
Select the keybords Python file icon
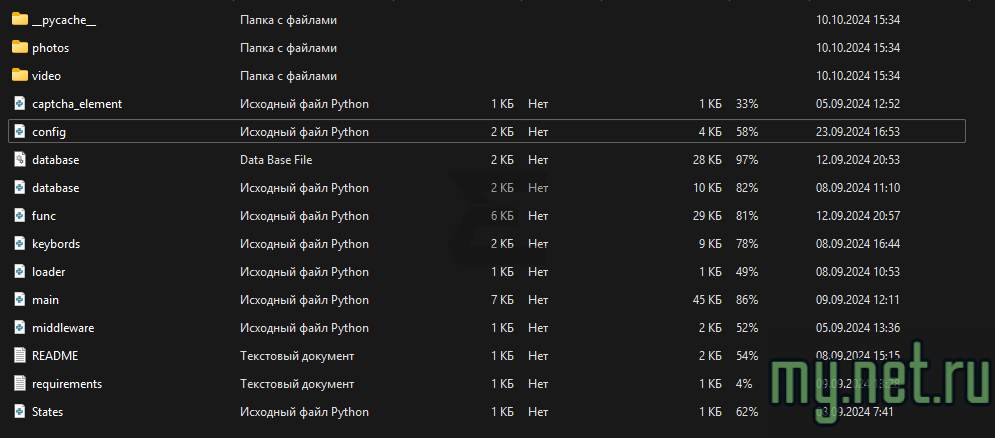tap(19, 243)
